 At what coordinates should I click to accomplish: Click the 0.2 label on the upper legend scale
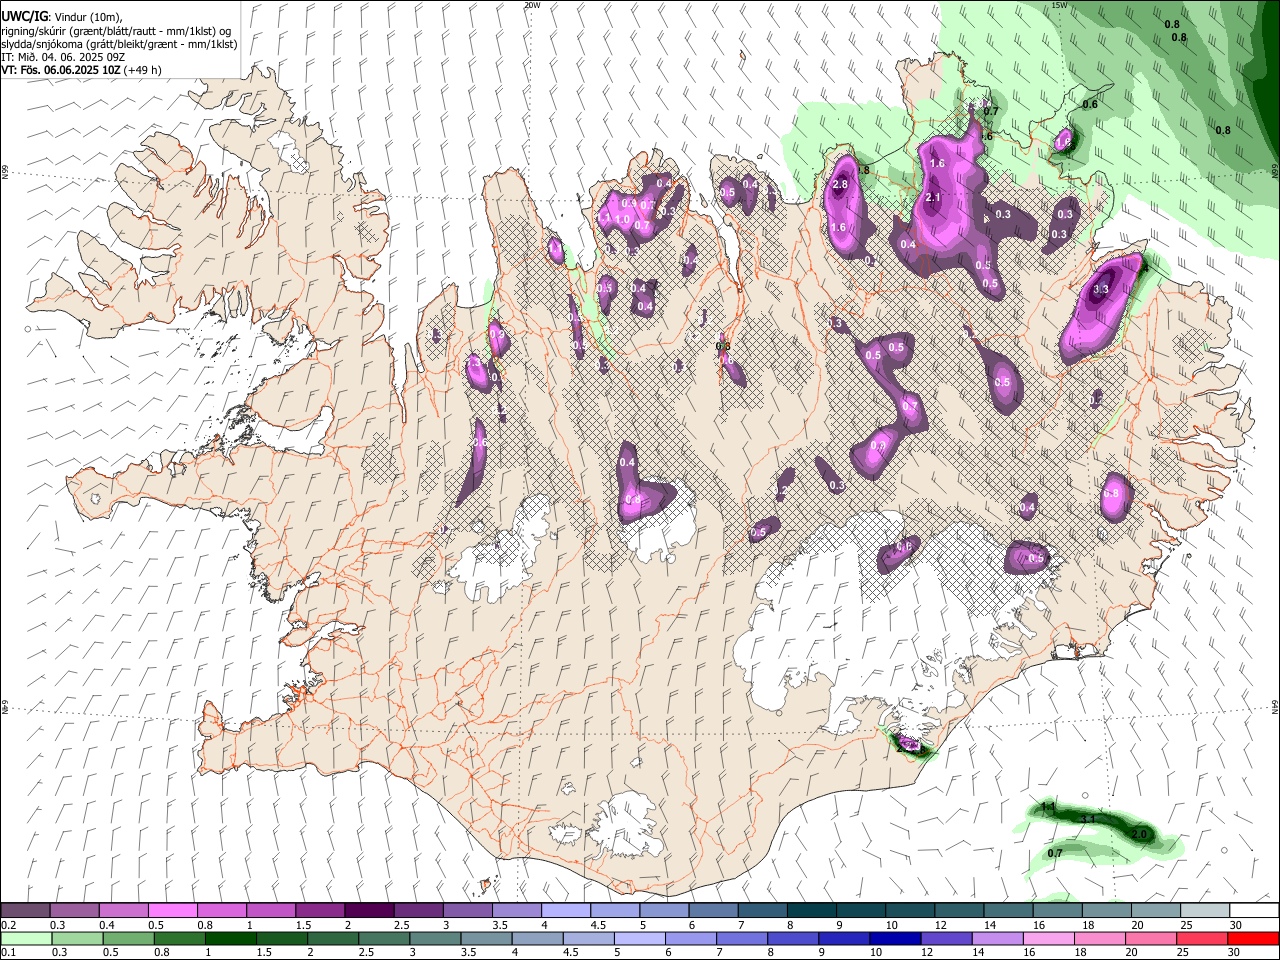pos(8,925)
